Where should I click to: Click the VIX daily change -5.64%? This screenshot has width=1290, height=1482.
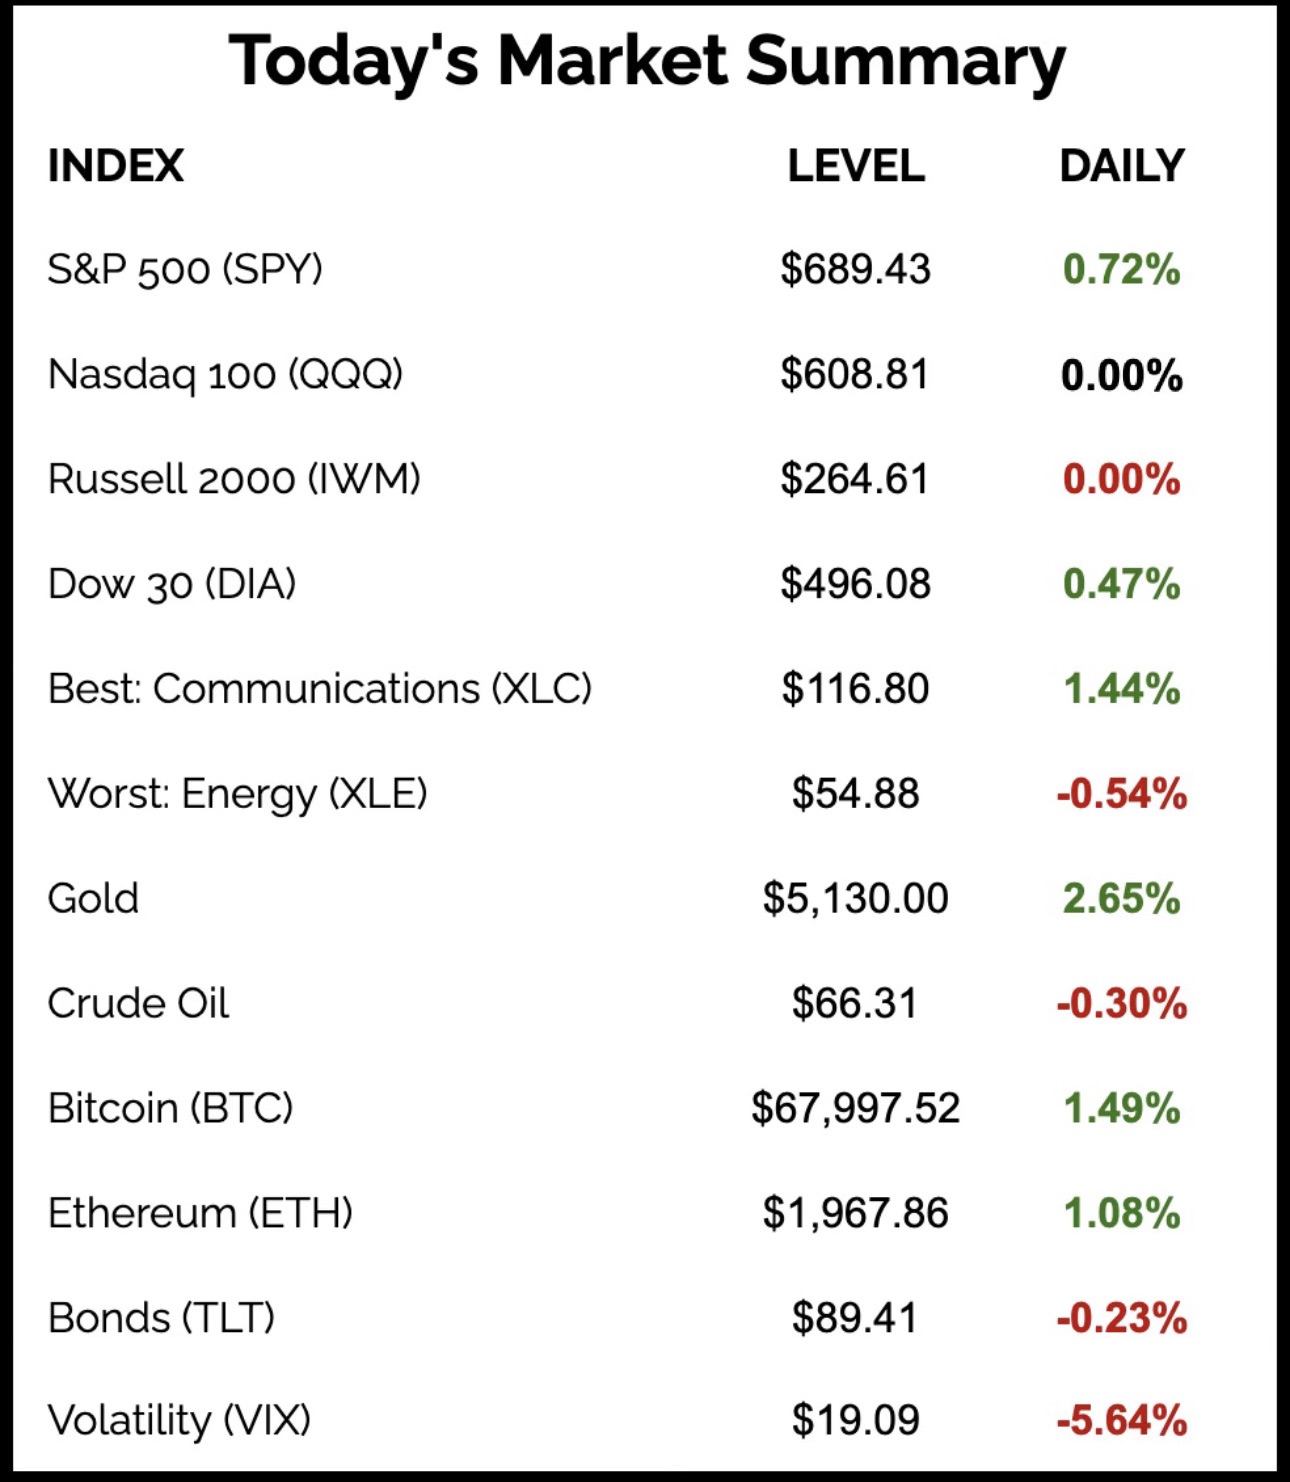click(1121, 1420)
